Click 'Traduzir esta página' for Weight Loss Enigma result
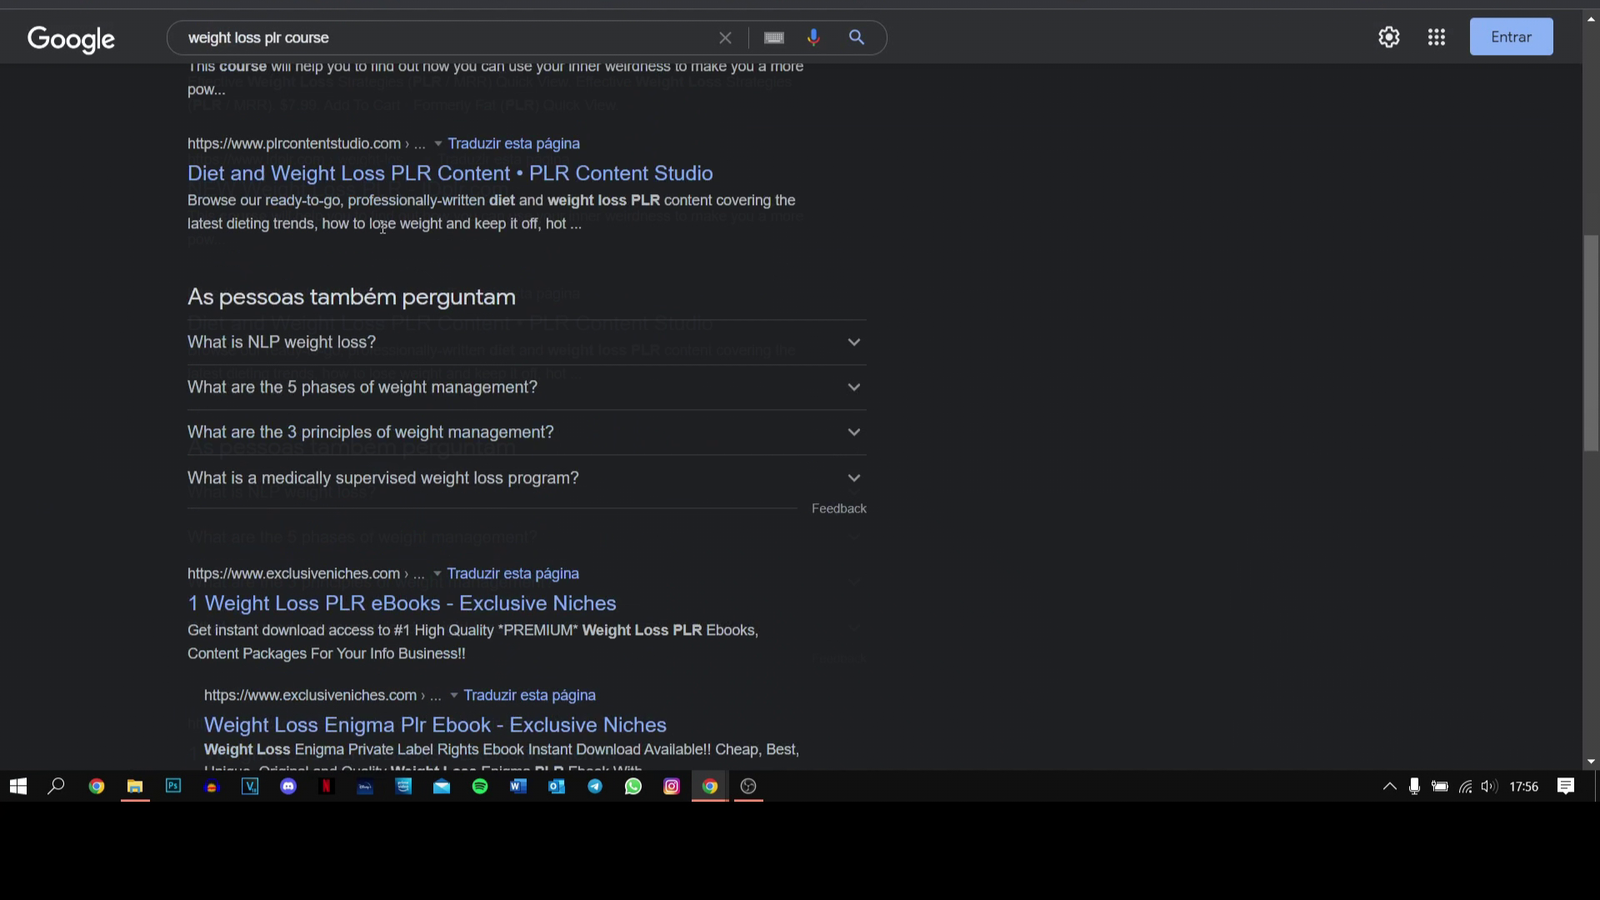1600x900 pixels. tap(529, 695)
